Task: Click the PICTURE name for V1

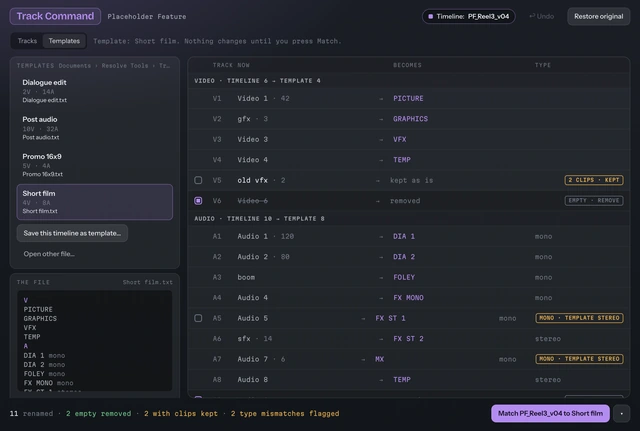Action: tap(408, 98)
